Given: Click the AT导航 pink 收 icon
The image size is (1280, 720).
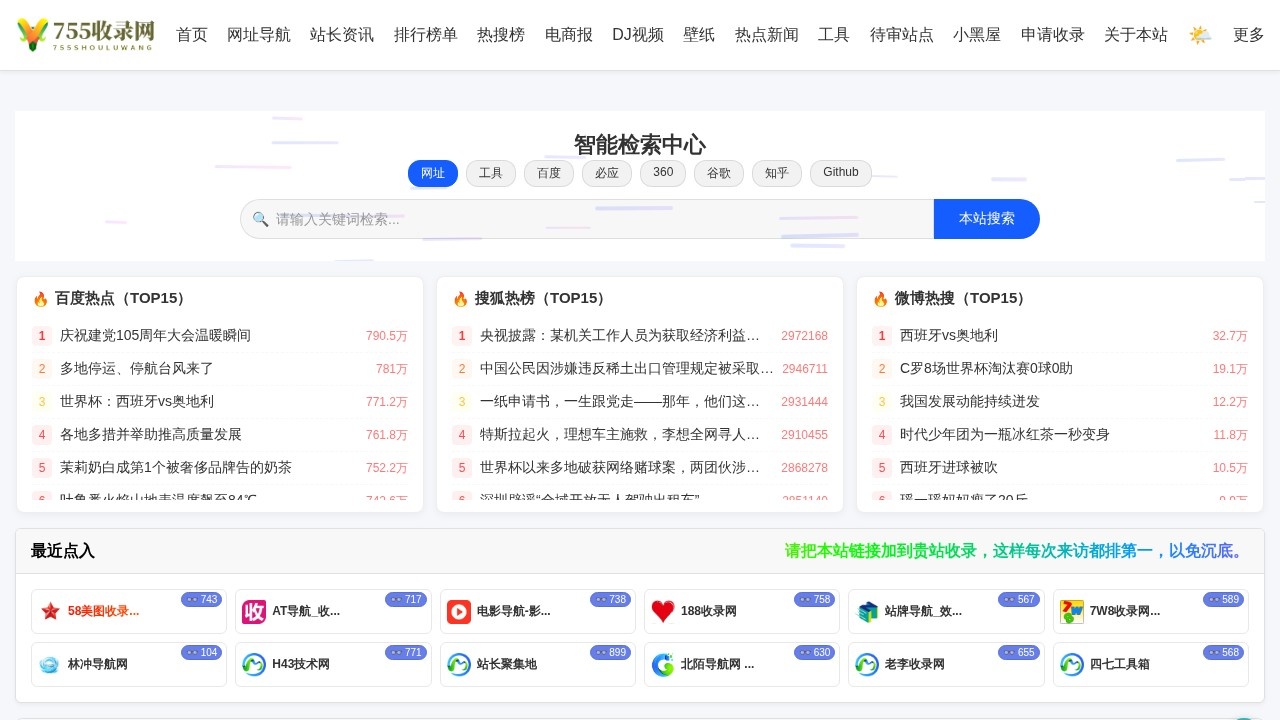Looking at the screenshot, I should click(x=254, y=611).
